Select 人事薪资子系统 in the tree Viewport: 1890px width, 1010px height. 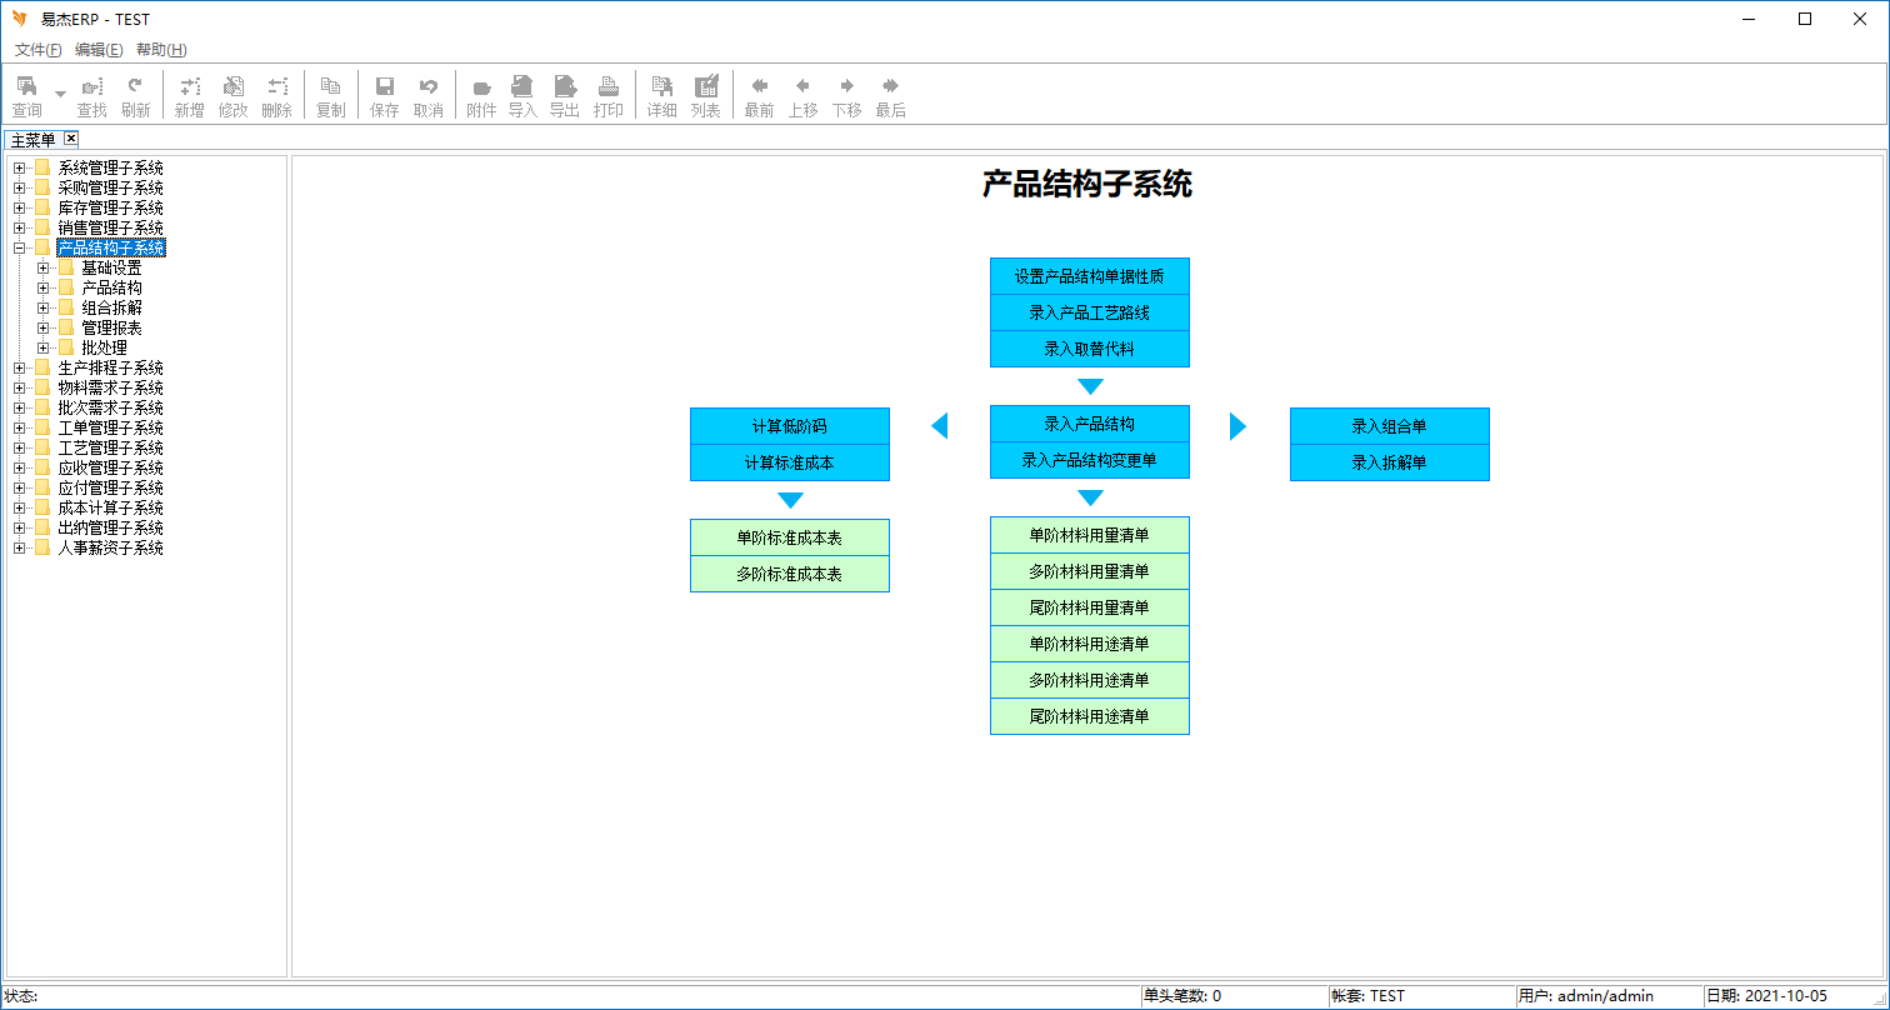pos(110,548)
